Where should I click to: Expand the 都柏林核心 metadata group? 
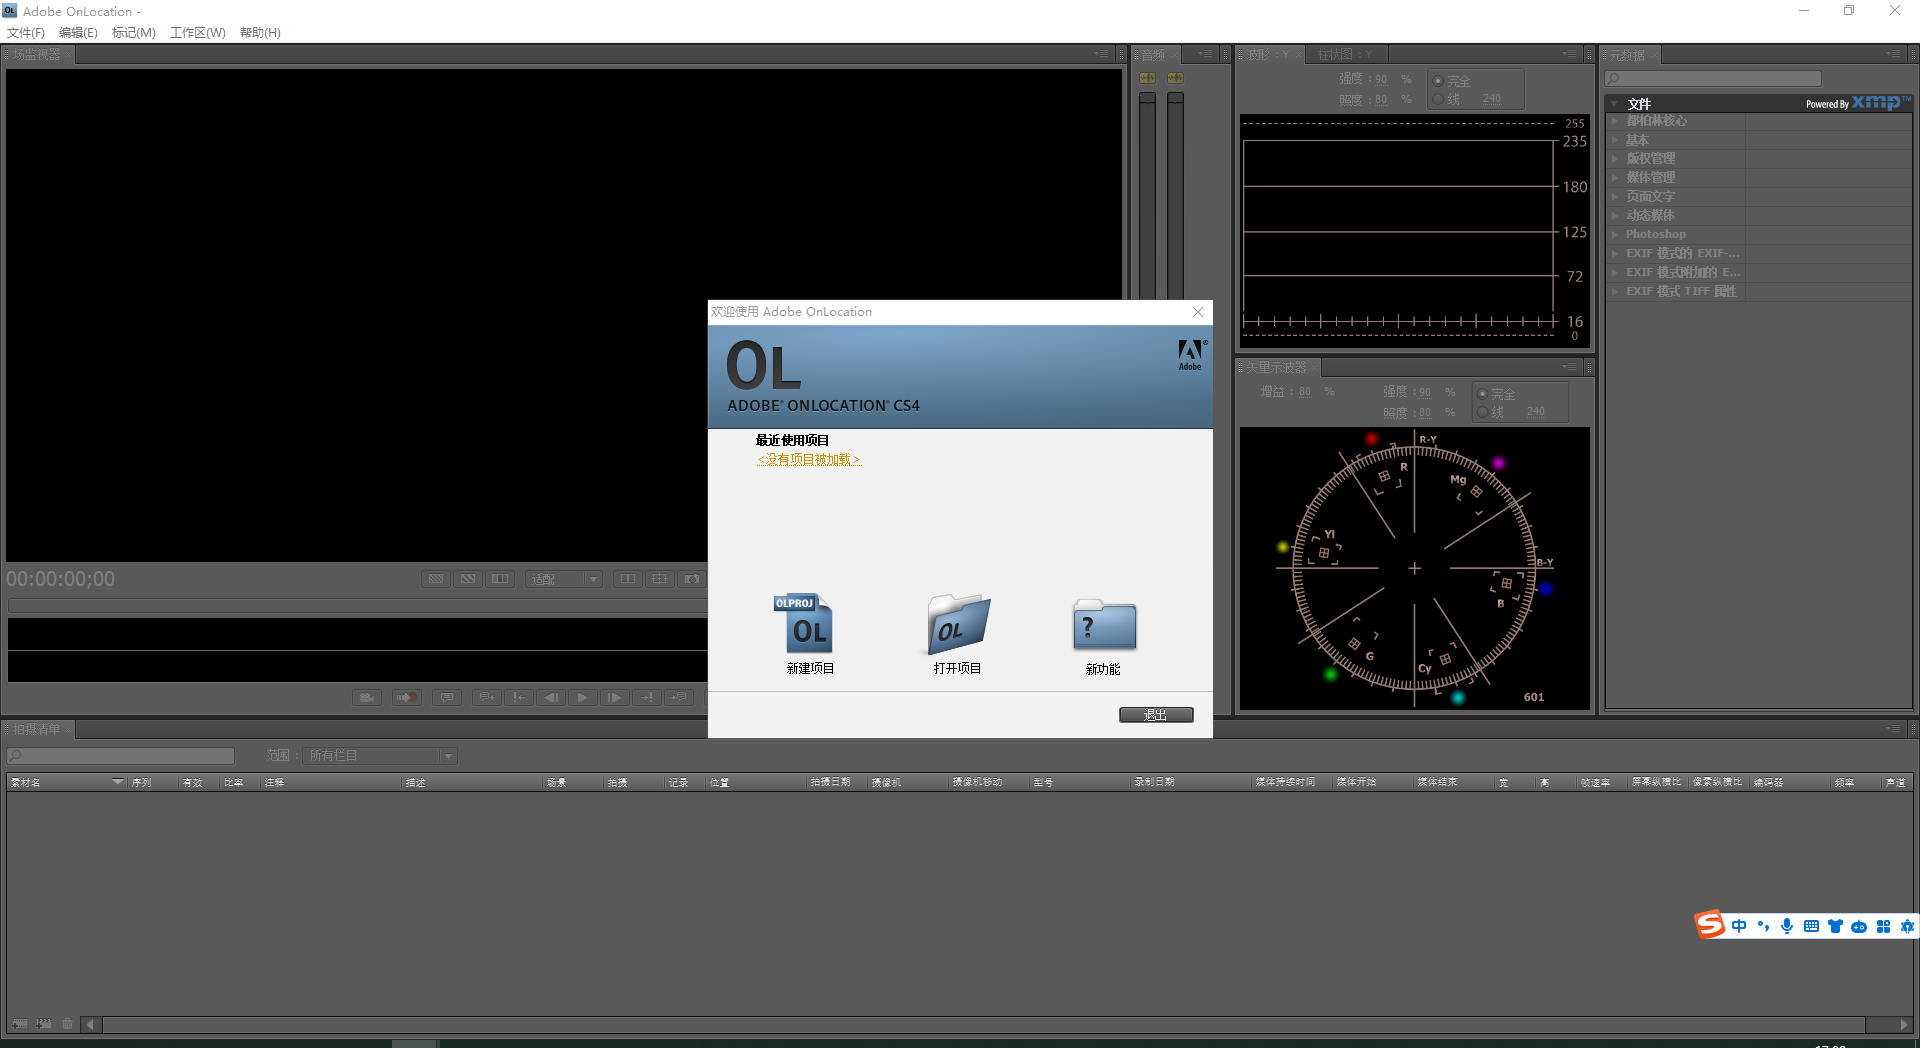(x=1615, y=121)
